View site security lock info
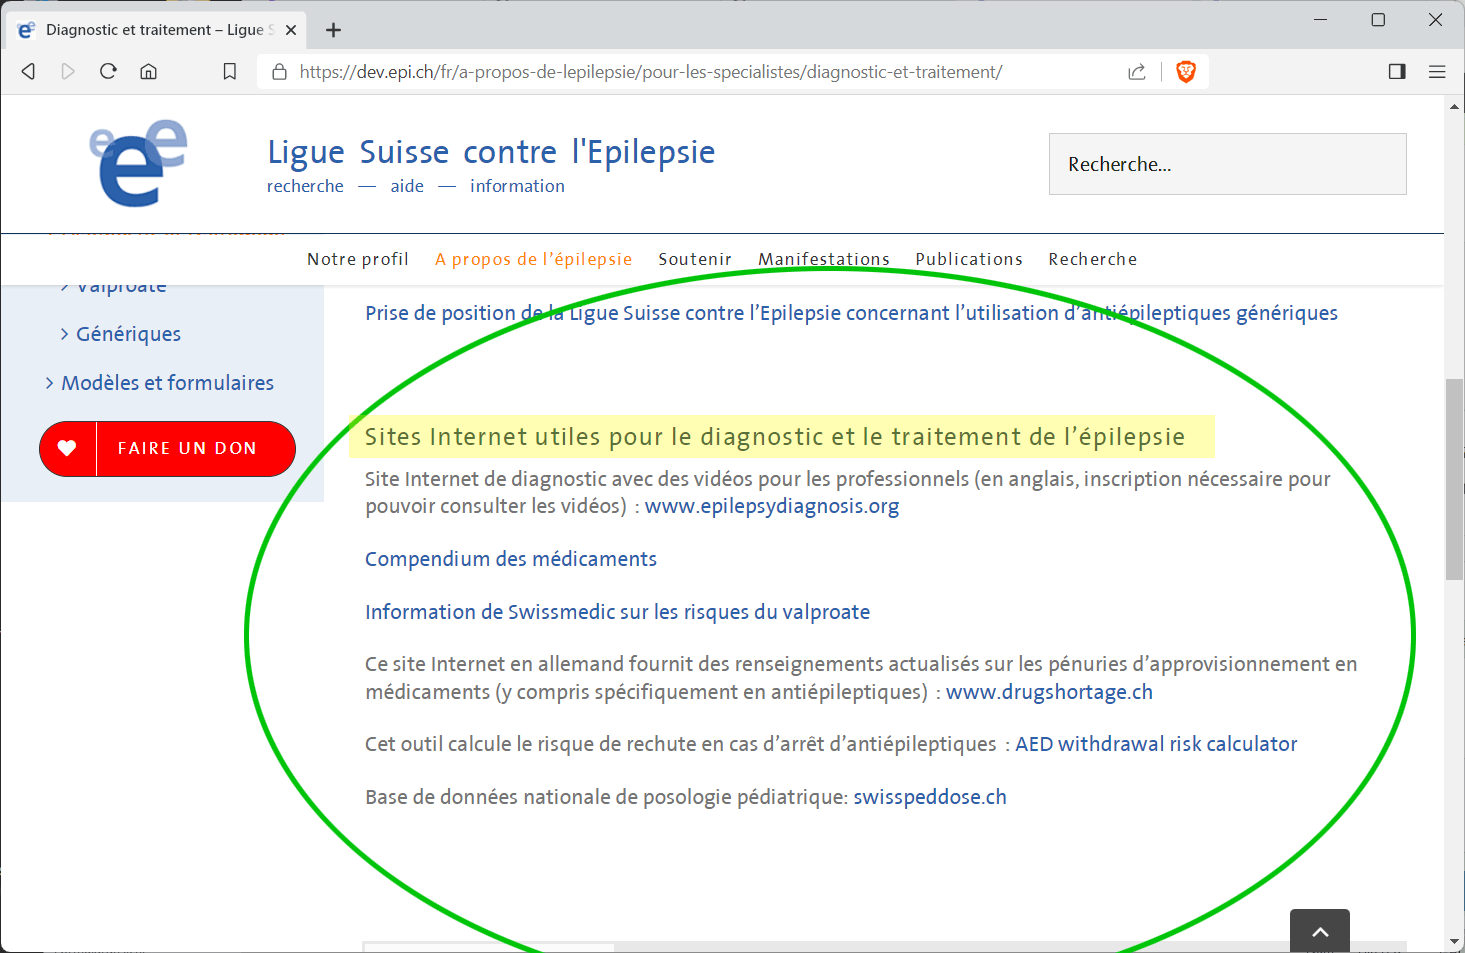1465x953 pixels. point(280,72)
